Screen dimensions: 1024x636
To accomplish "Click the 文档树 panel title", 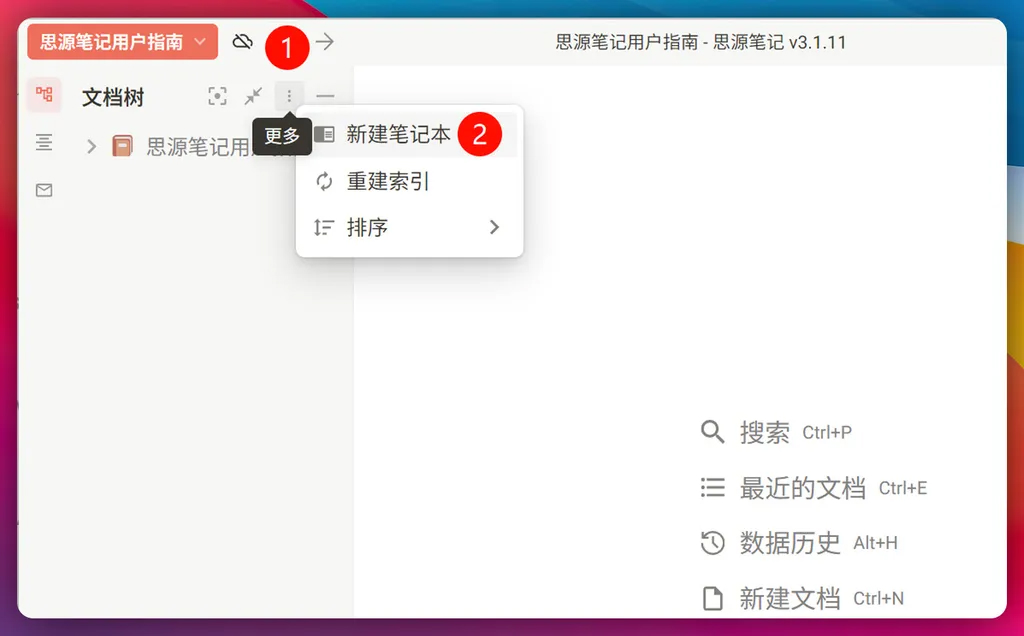I will click(113, 97).
